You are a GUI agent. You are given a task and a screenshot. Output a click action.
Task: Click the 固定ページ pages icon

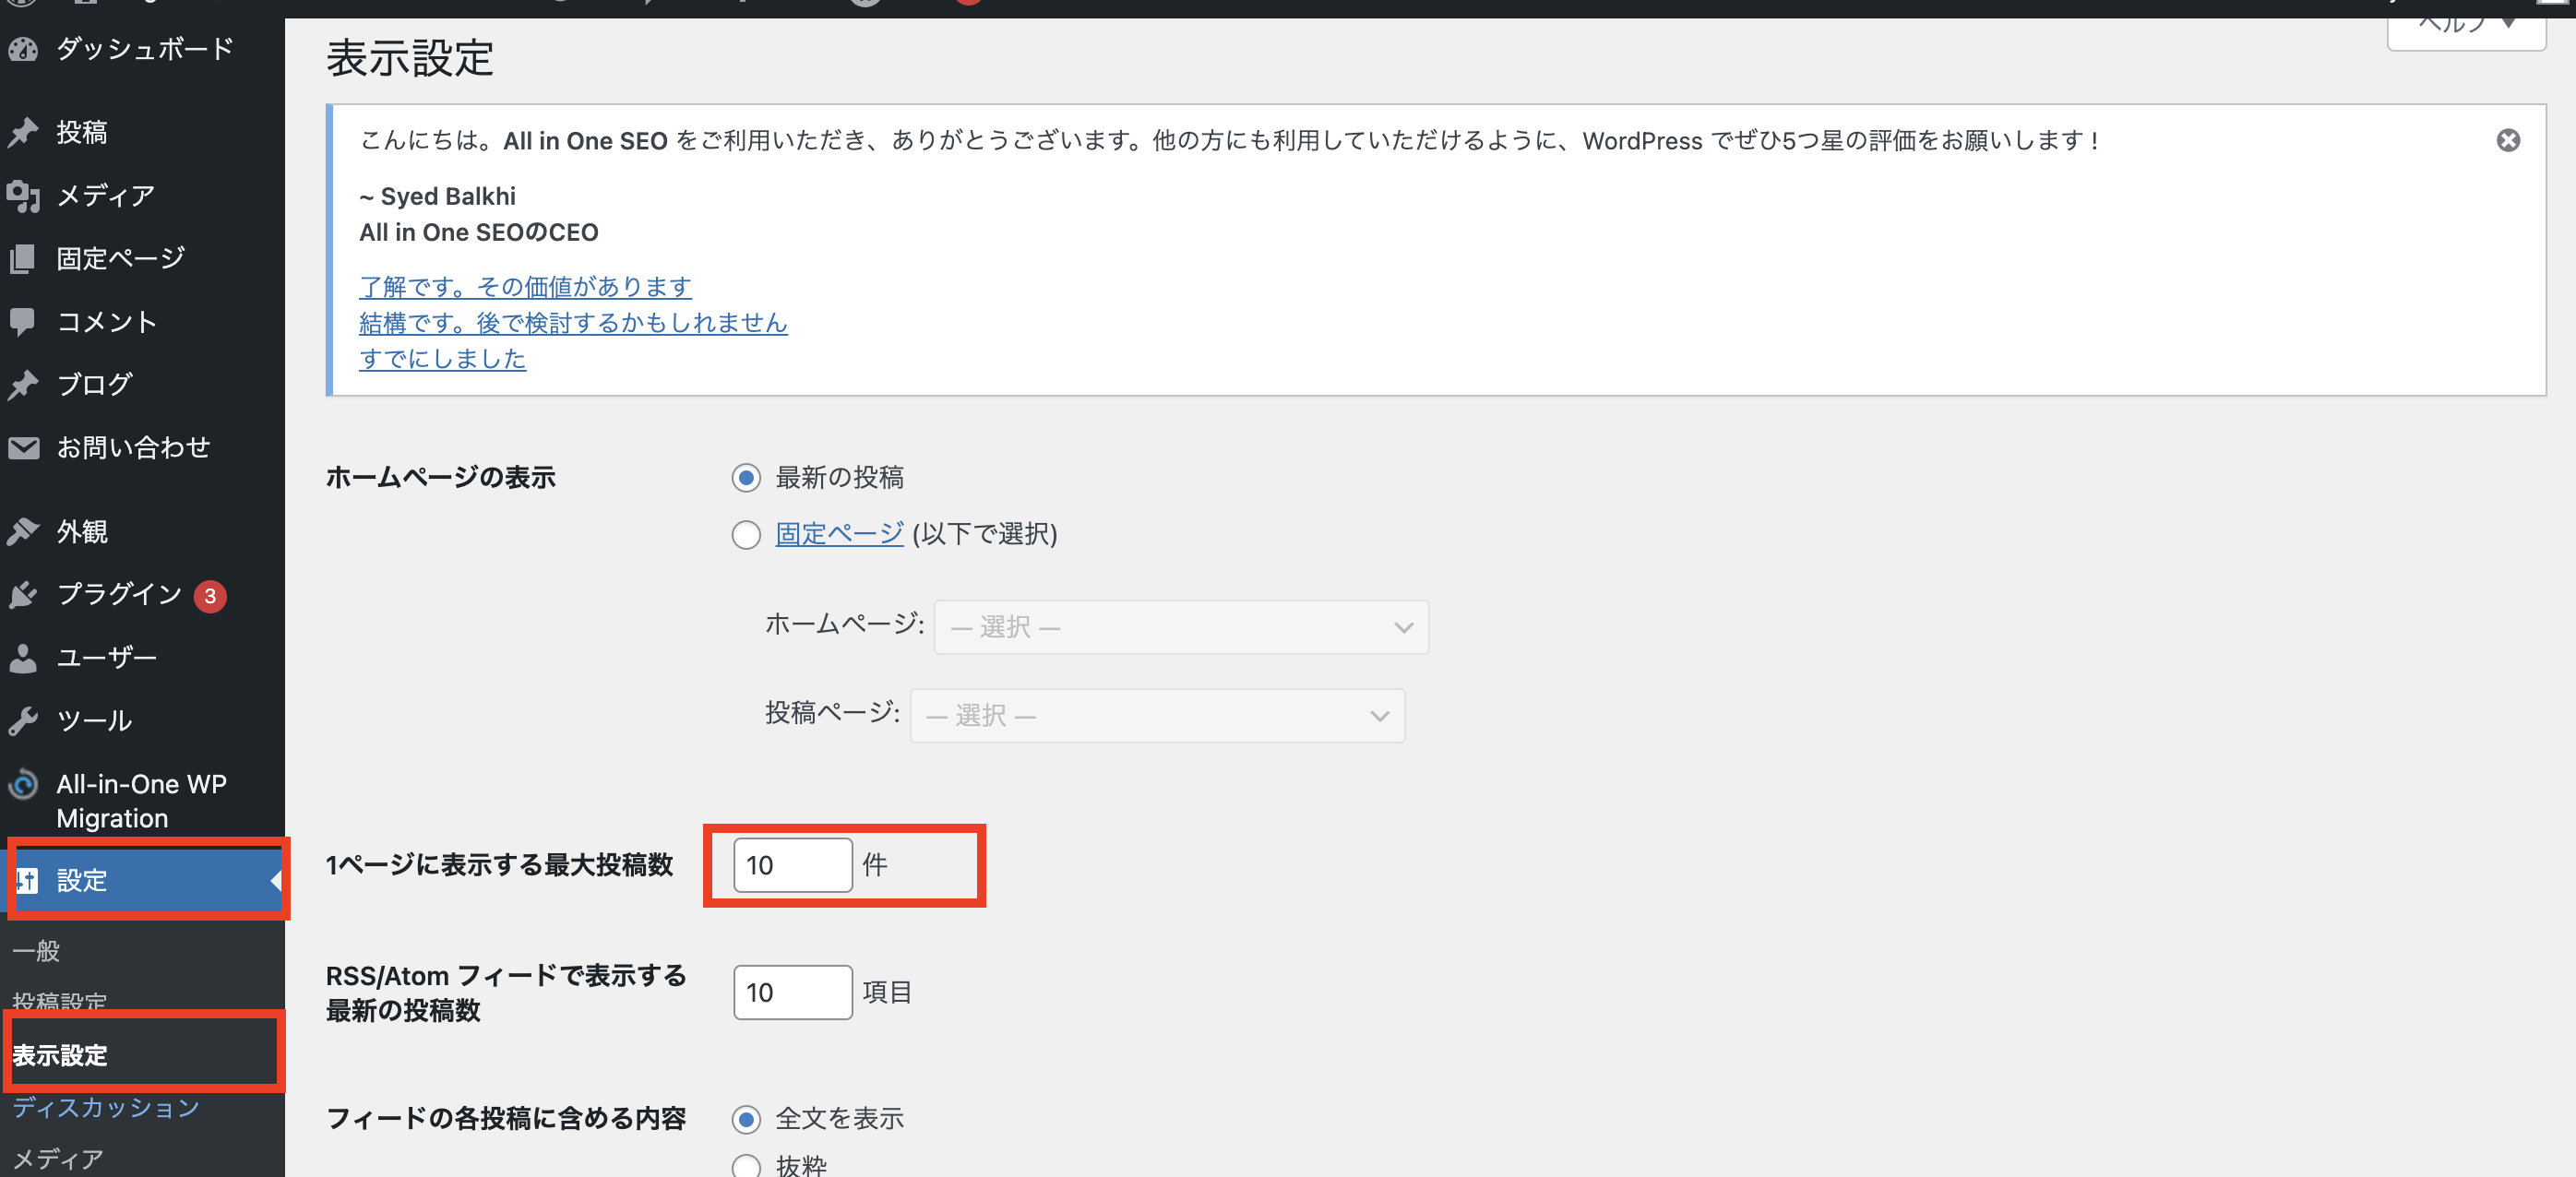coord(23,259)
